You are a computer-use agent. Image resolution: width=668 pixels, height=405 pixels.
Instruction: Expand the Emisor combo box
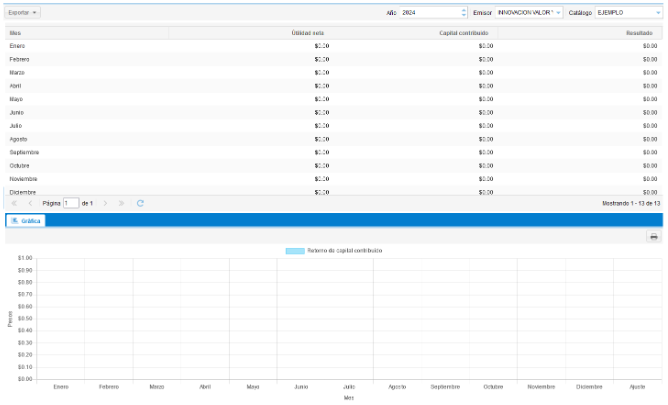[x=558, y=13]
